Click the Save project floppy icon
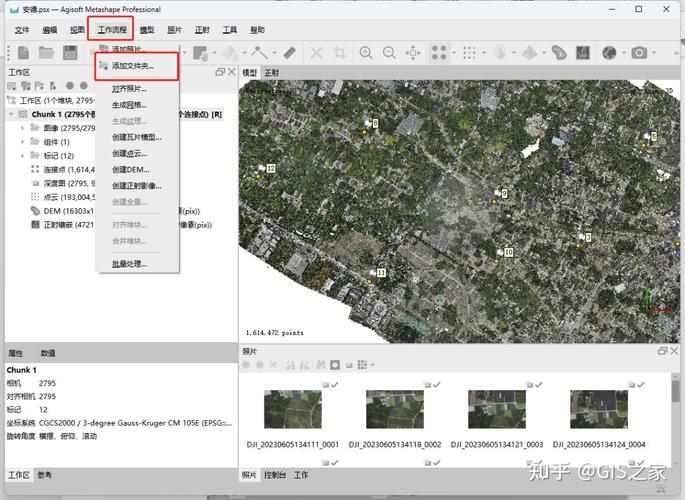Image resolution: width=685 pixels, height=500 pixels. click(70, 53)
